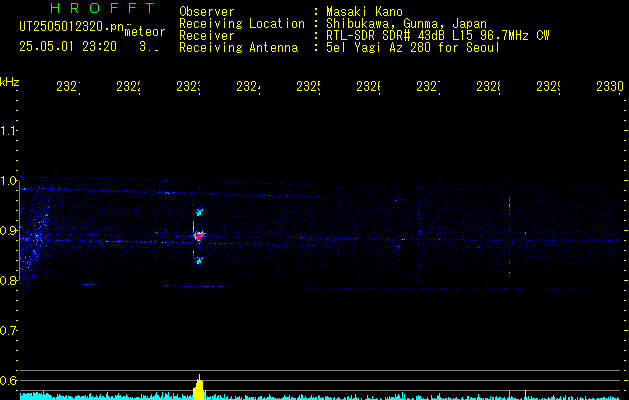Click the 0.8 frequency axis label
The height and width of the screenshot is (400, 629).
tap(9, 280)
